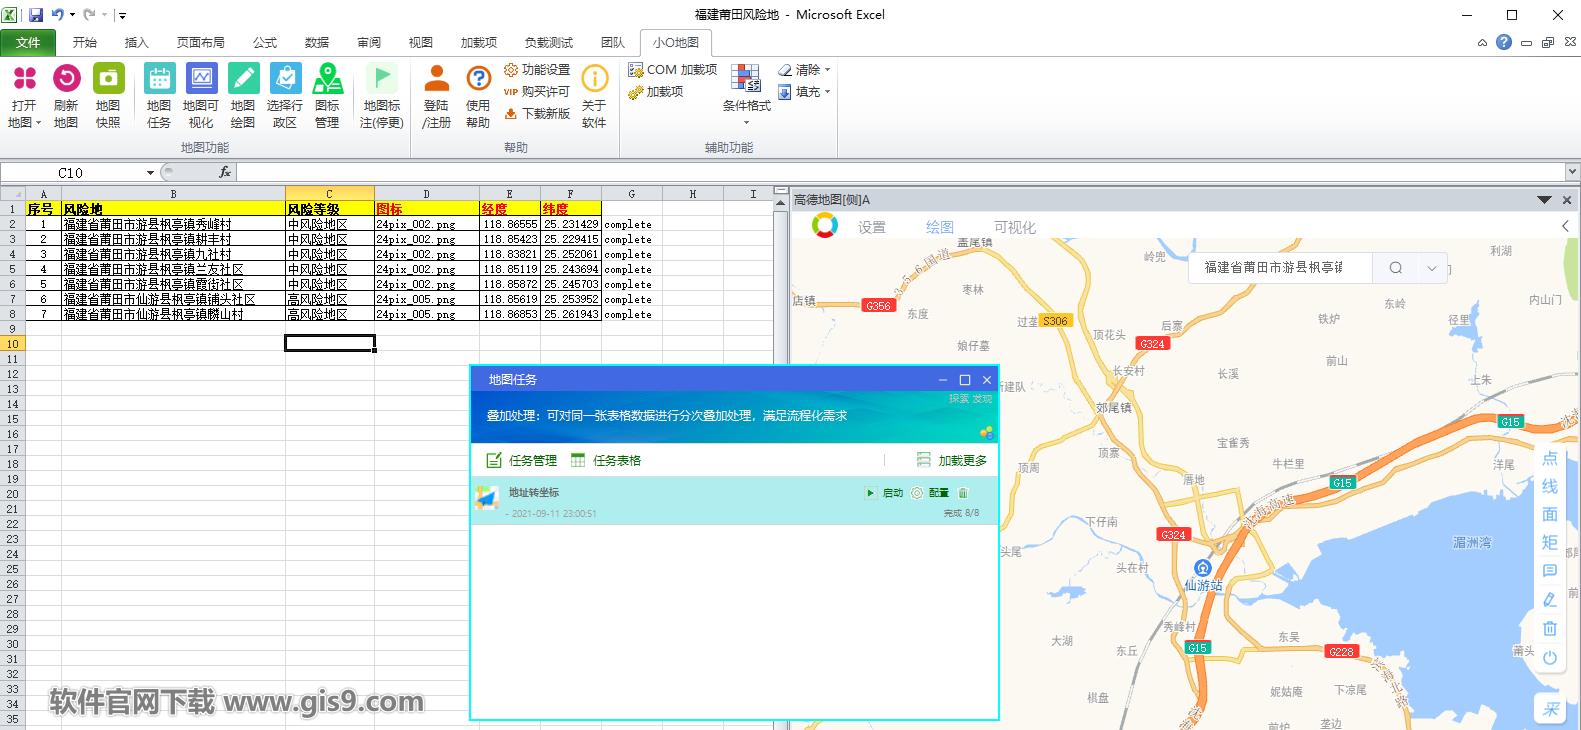The height and width of the screenshot is (730, 1581).
Task: Select the 矩 rectangle tool on map
Action: point(1549,542)
